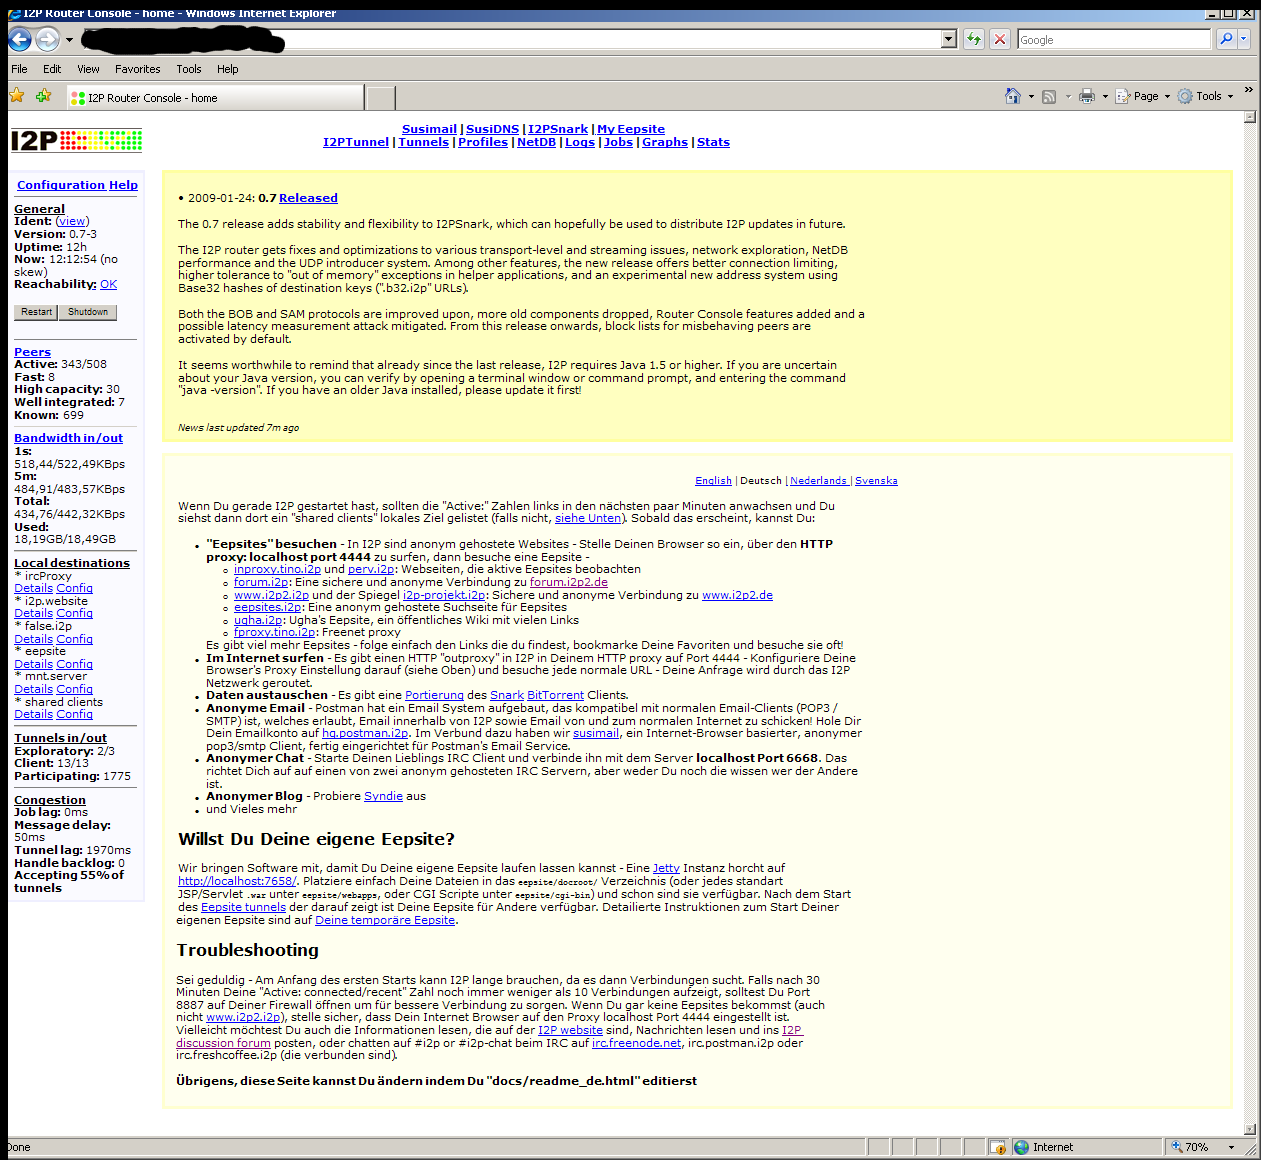Image resolution: width=1261 pixels, height=1160 pixels.
Task: Open the My Eepsite link
Action: 631,129
